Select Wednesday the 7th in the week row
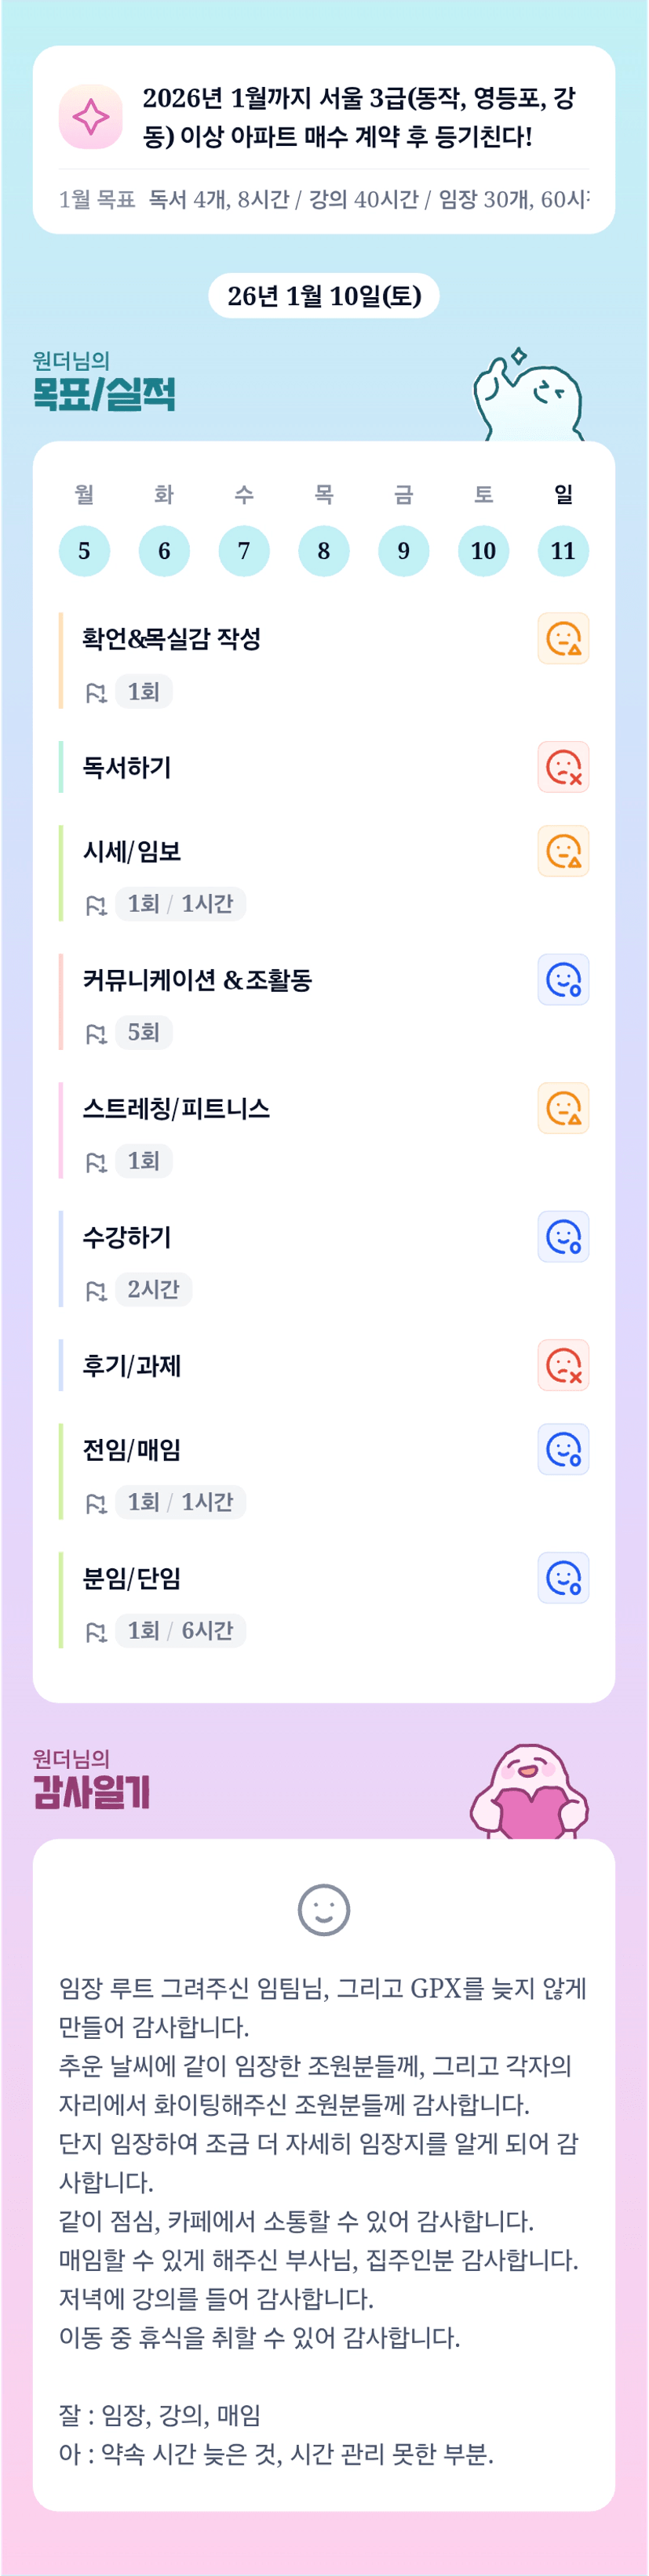 [x=244, y=551]
